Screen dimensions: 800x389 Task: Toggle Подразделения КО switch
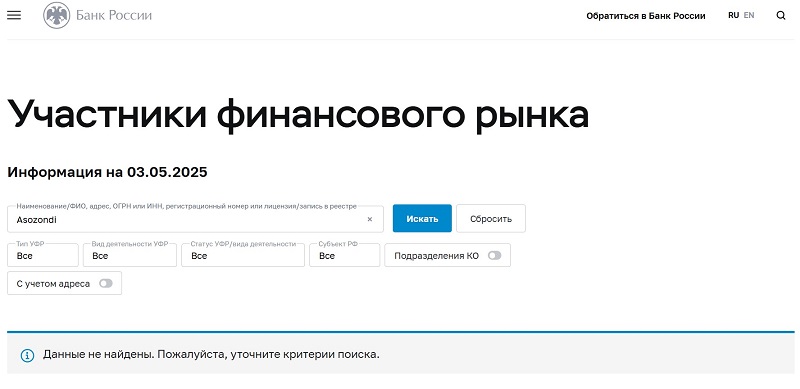pos(494,256)
